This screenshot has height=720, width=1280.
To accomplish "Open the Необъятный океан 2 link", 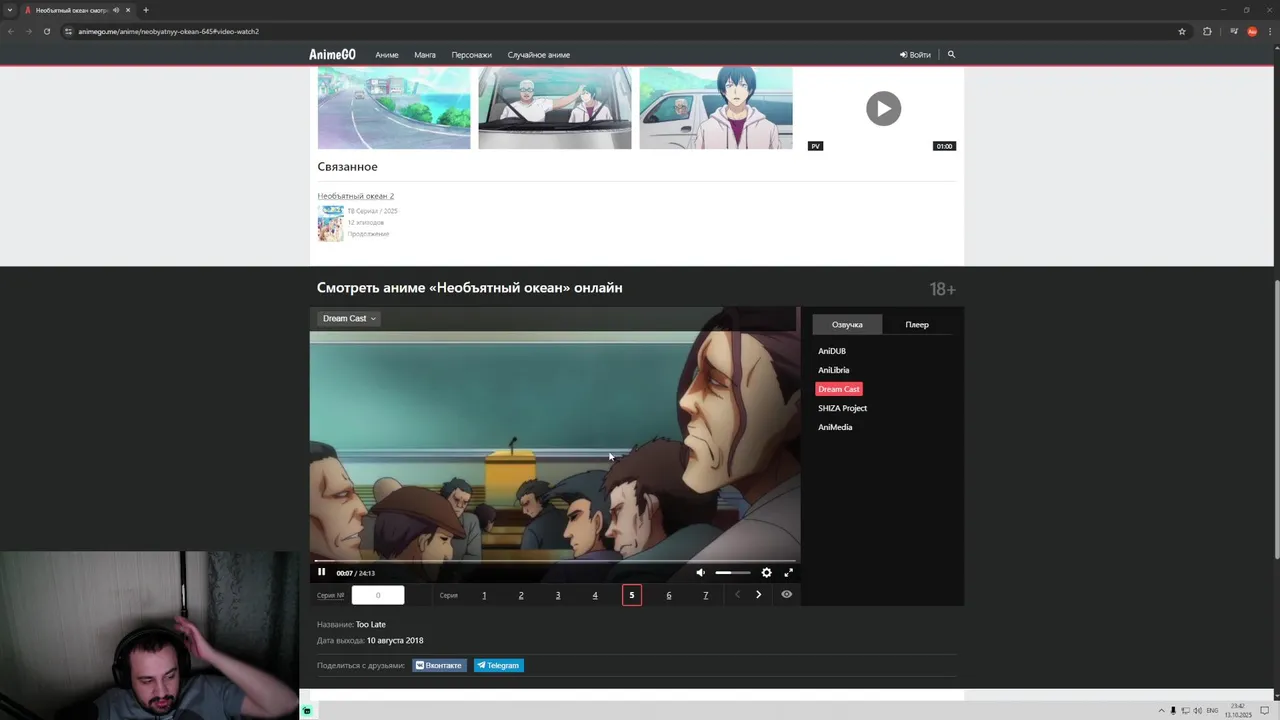I will [x=356, y=196].
